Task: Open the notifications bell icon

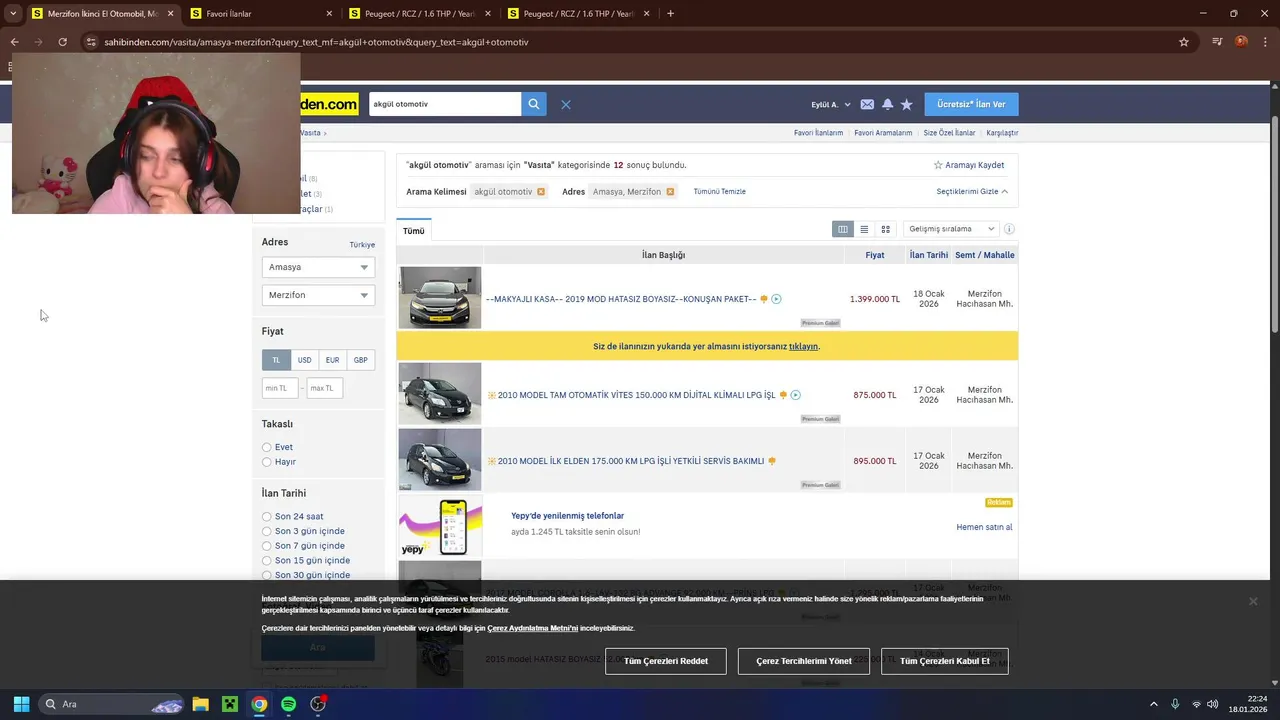Action: point(887,104)
